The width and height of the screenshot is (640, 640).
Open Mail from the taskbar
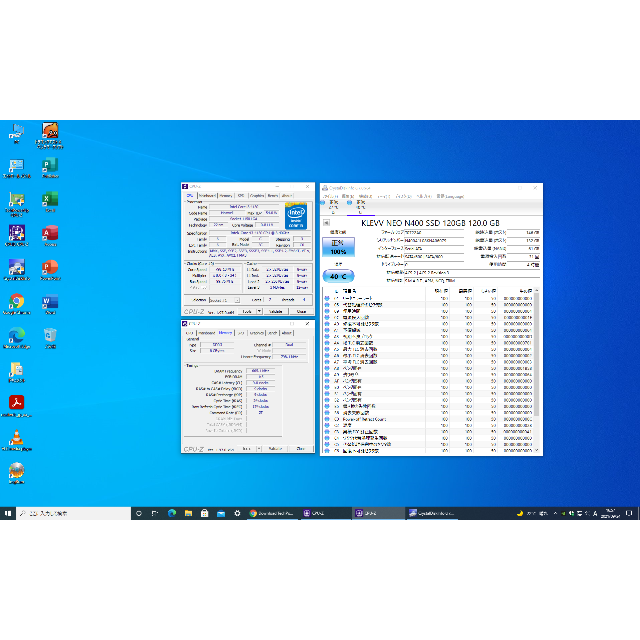point(221,513)
